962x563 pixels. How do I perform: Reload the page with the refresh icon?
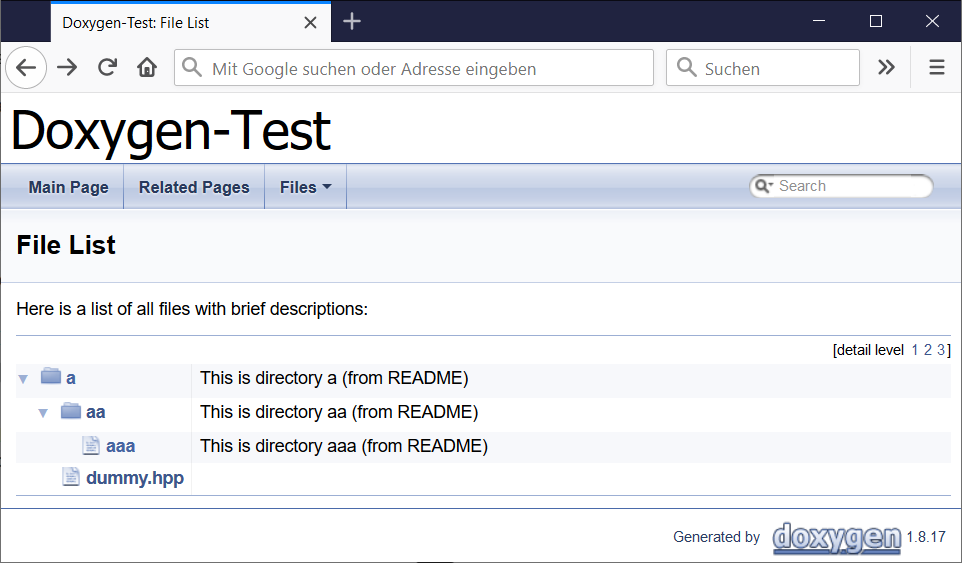(x=107, y=67)
